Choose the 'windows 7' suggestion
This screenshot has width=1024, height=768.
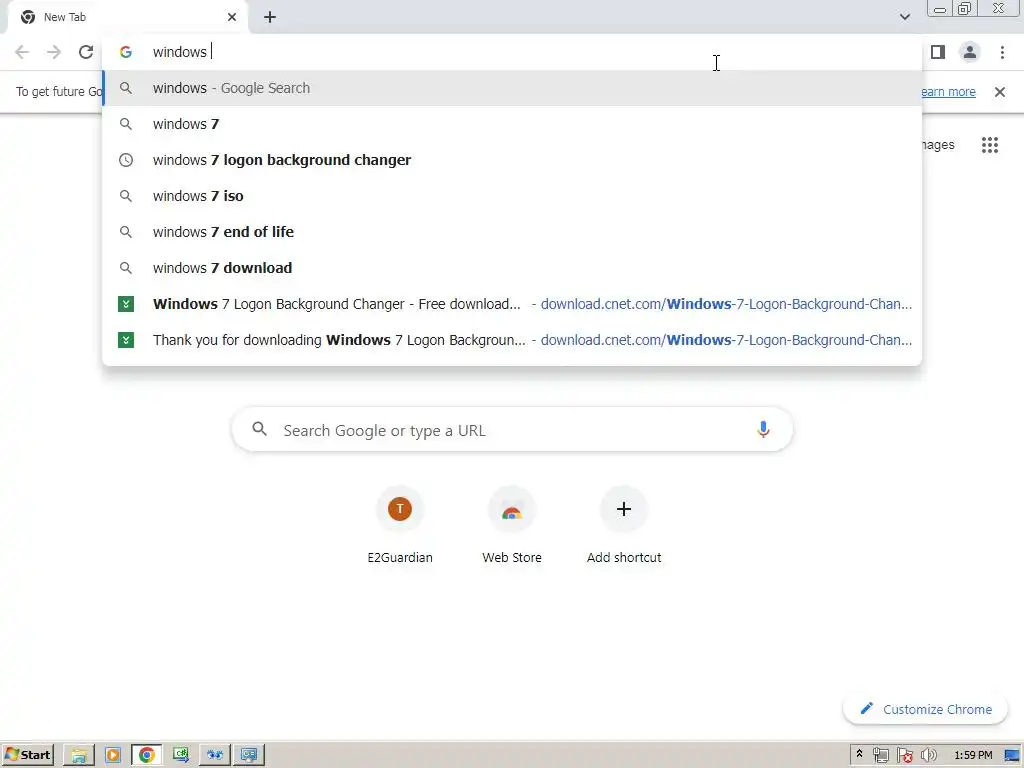pyautogui.click(x=512, y=124)
